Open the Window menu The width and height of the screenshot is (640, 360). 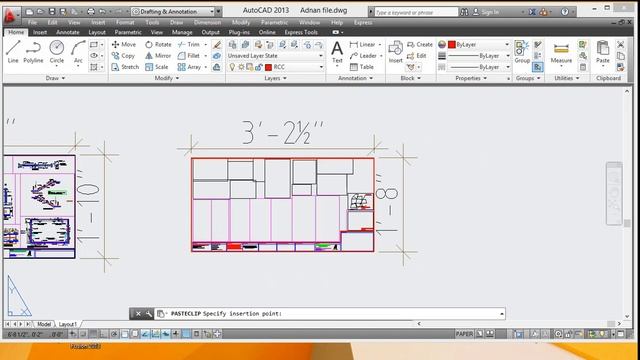pos(309,22)
